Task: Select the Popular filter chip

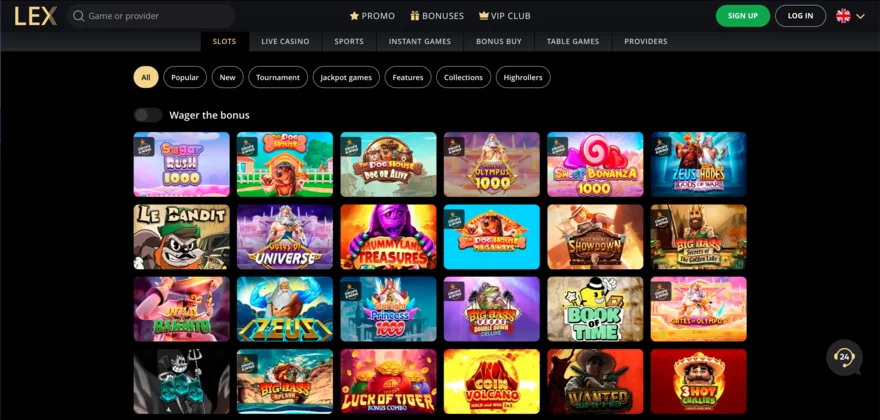Action: (185, 77)
